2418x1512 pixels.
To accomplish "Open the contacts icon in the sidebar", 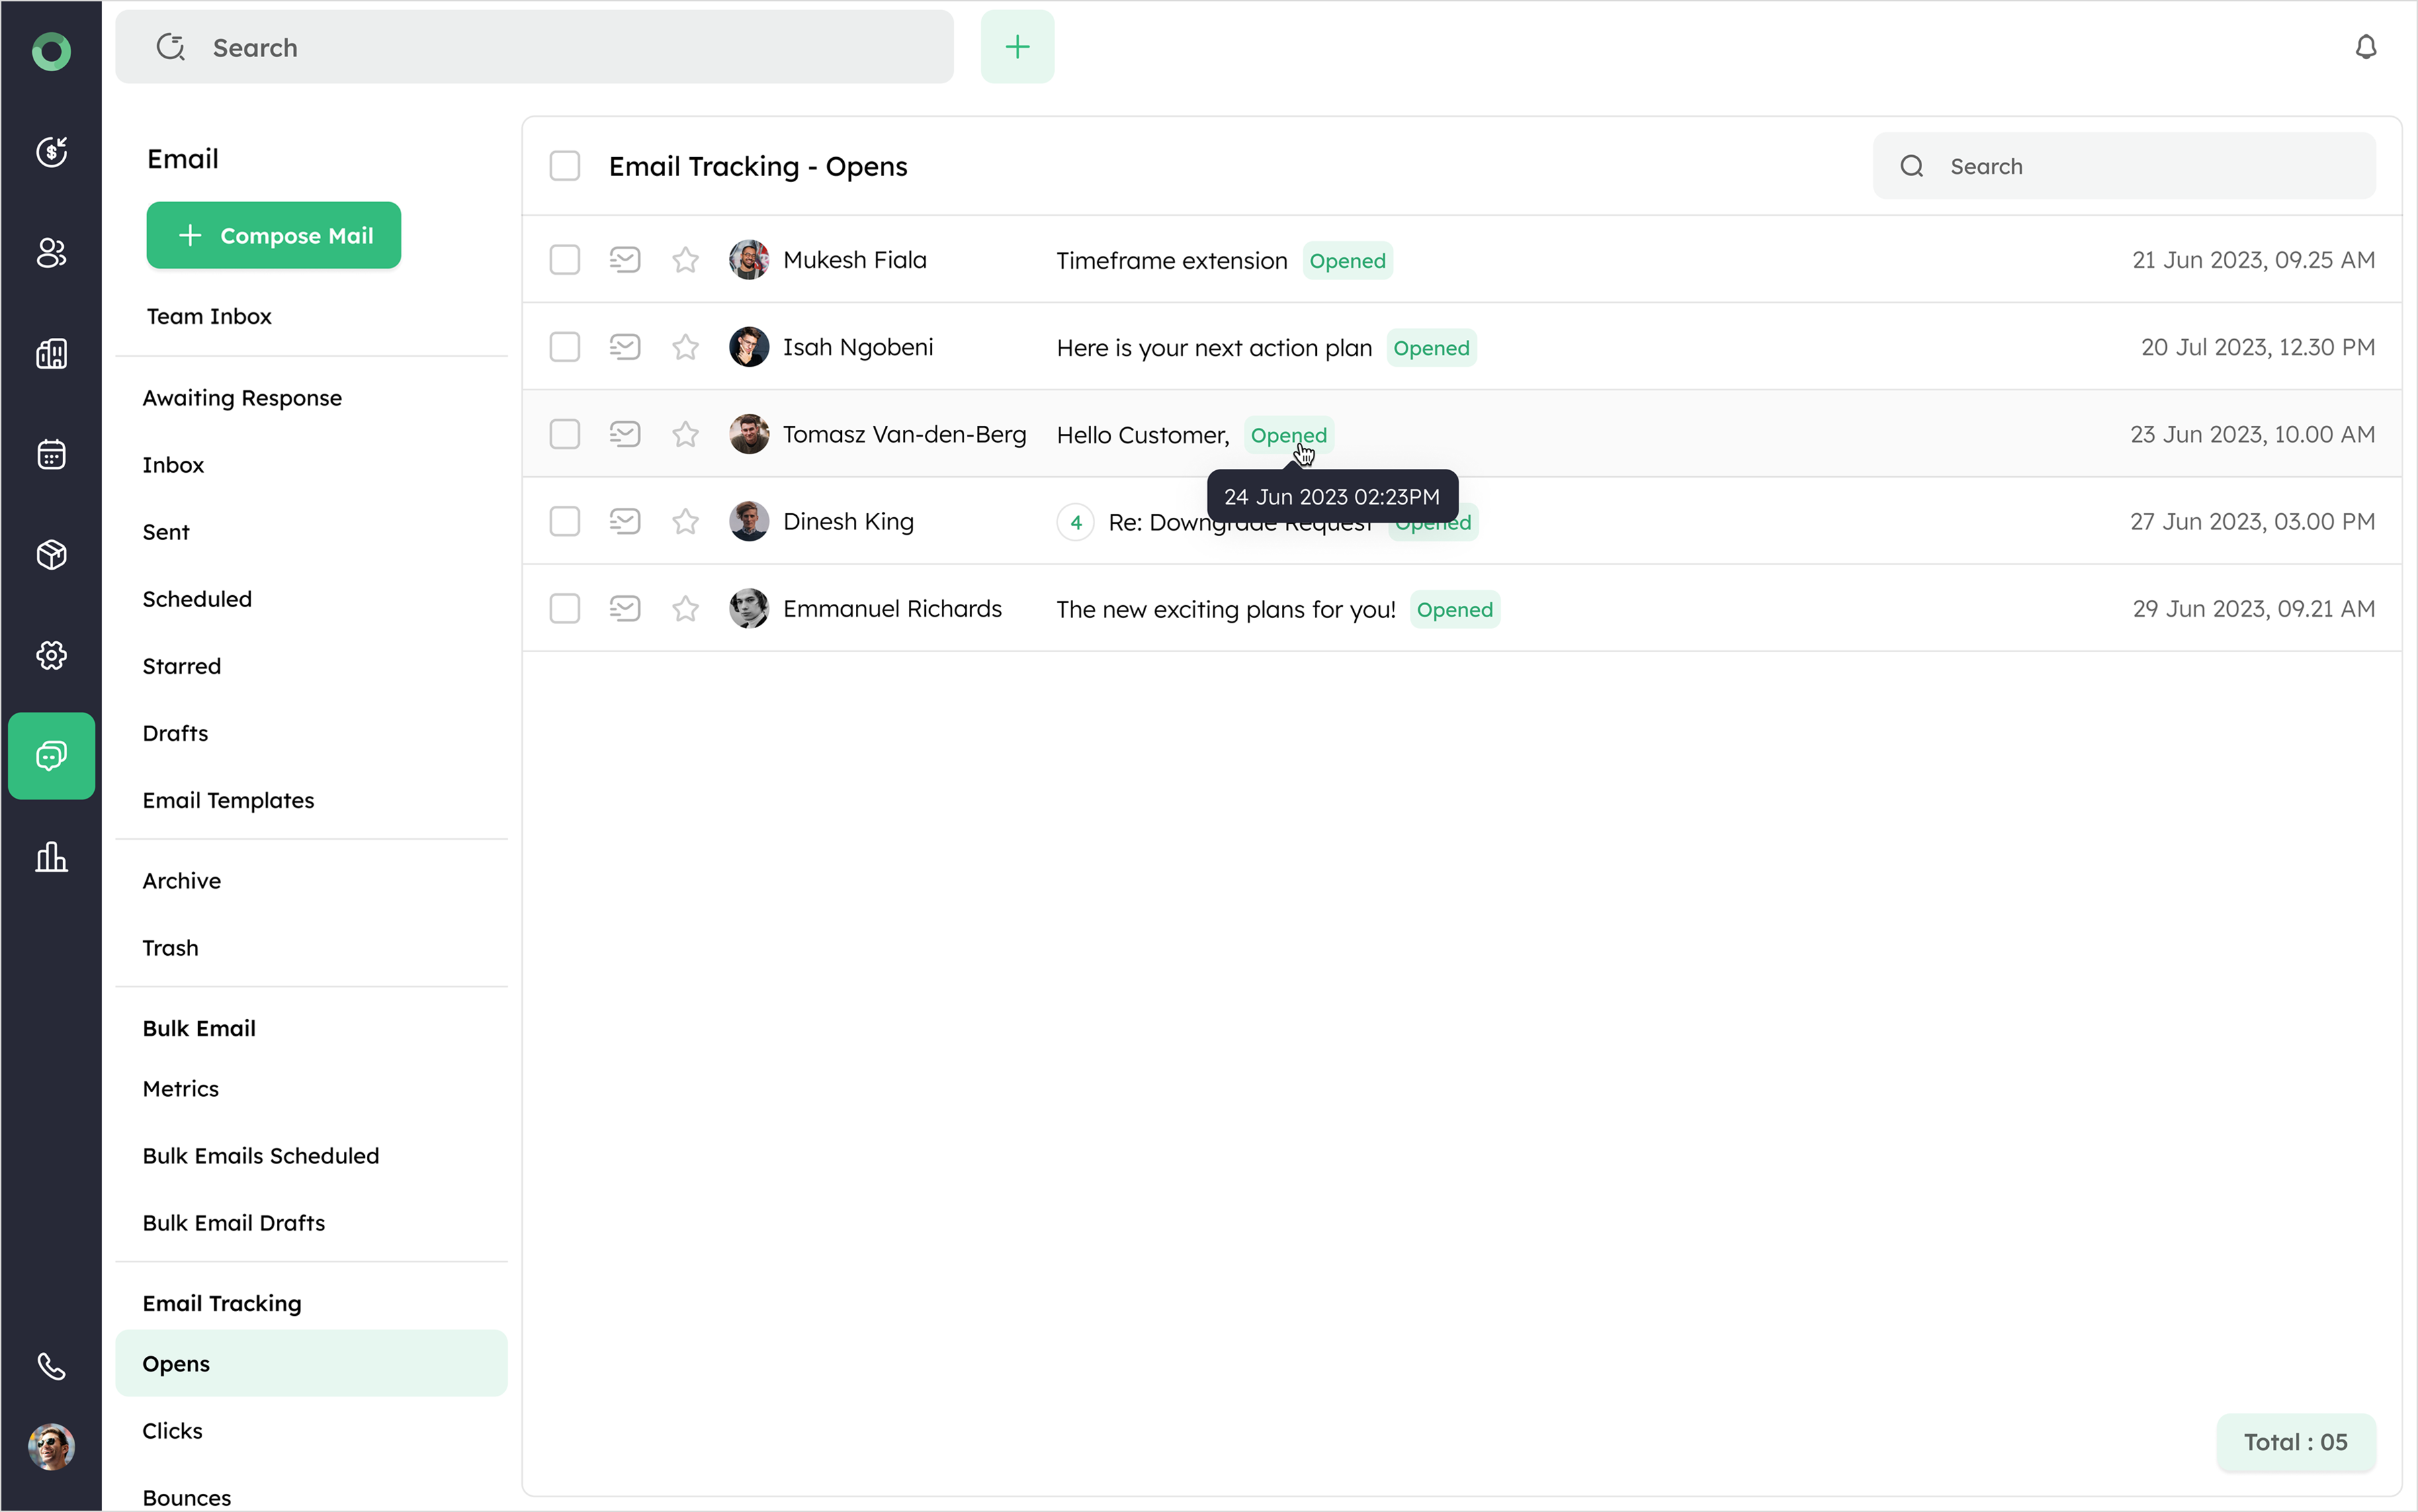I will click(x=51, y=253).
